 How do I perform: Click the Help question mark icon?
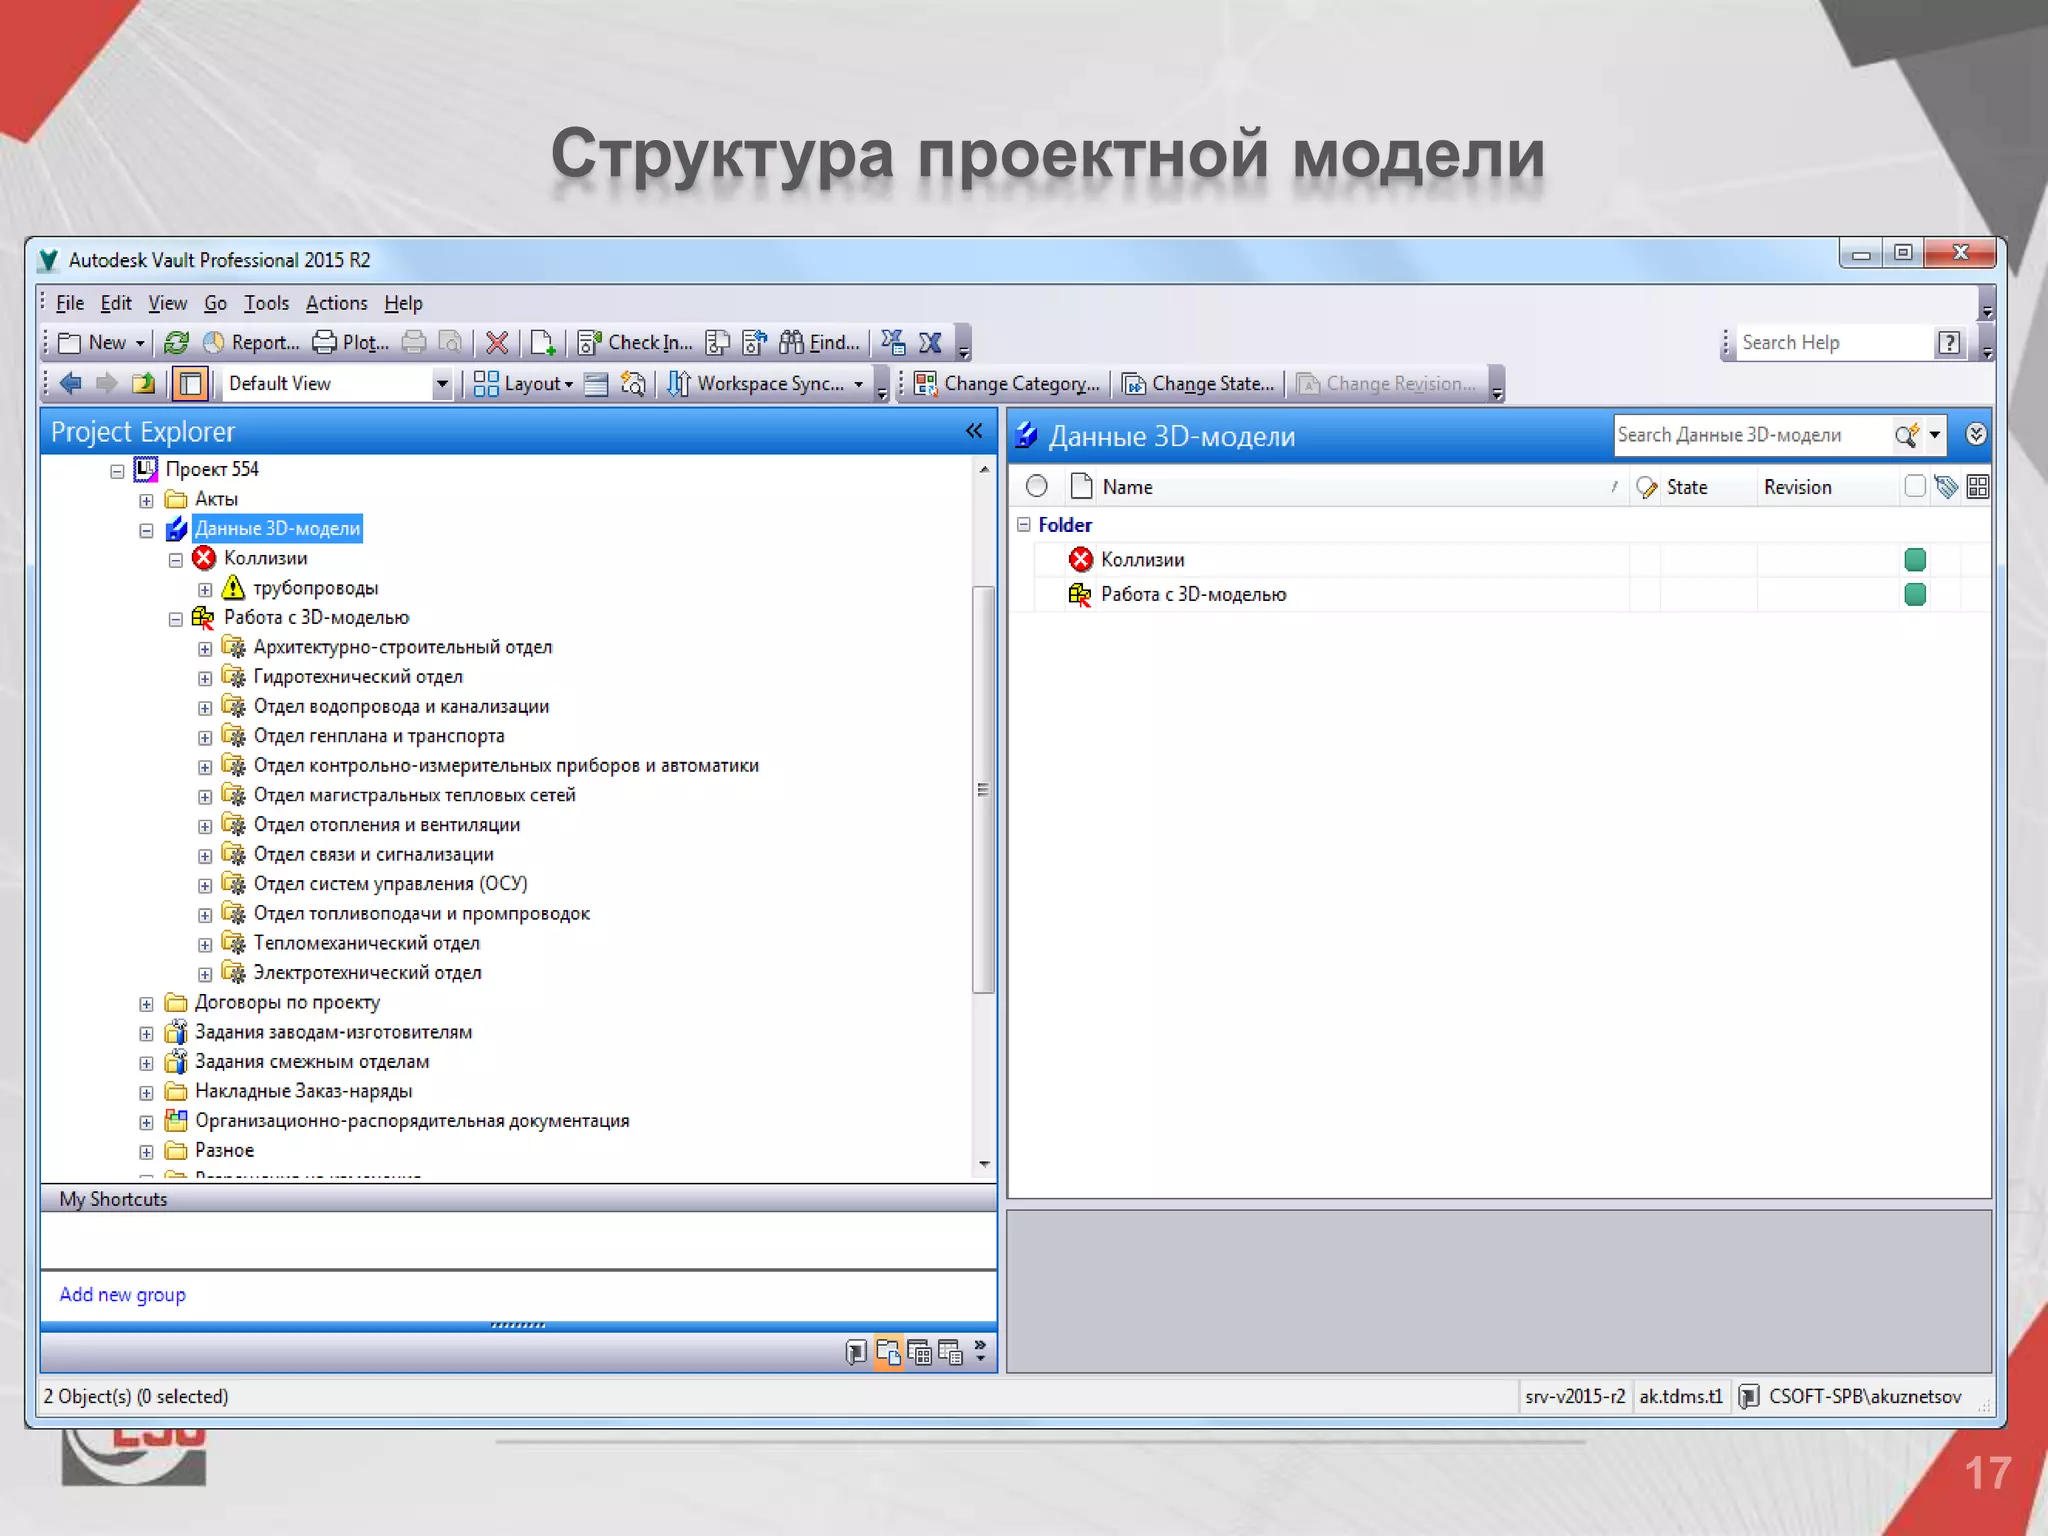click(x=1948, y=343)
